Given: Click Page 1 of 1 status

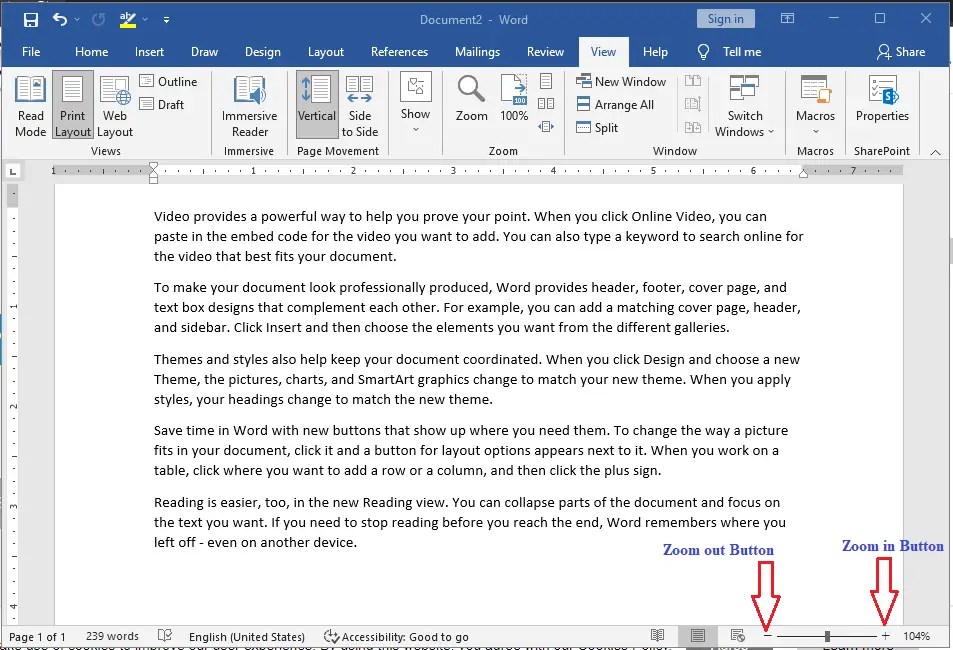Looking at the screenshot, I should [x=37, y=637].
